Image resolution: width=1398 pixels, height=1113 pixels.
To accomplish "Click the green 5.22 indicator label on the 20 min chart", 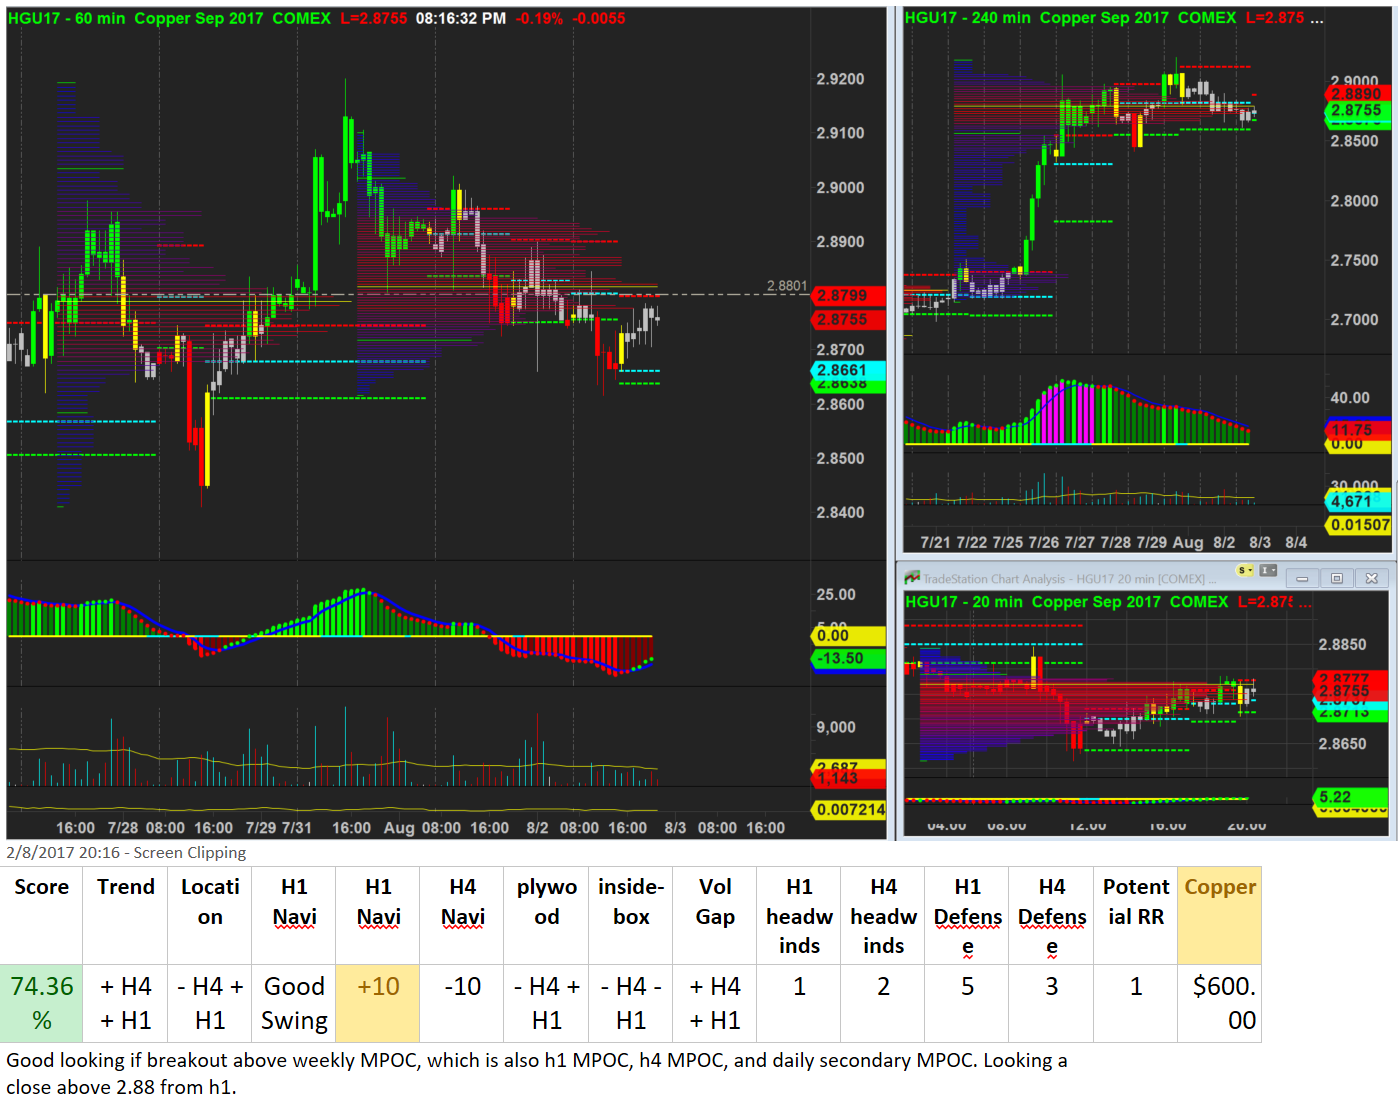I will coord(1350,797).
